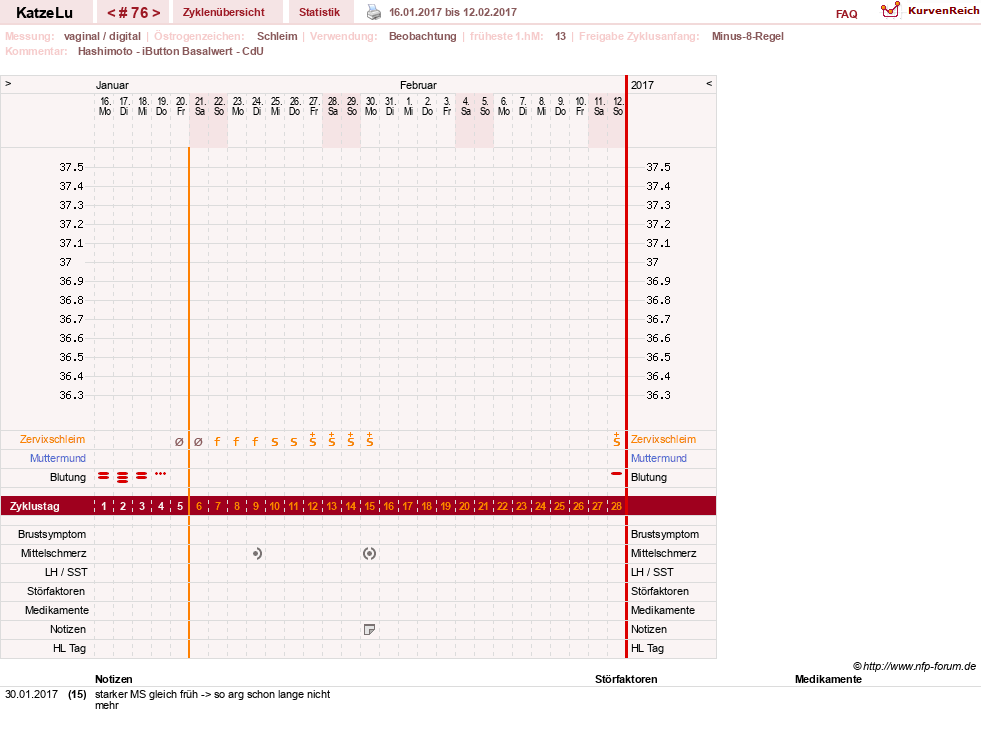Viewport: 981px width, 732px height.
Task: Click cycle day 1 in Zyklustag row
Action: pos(104,506)
